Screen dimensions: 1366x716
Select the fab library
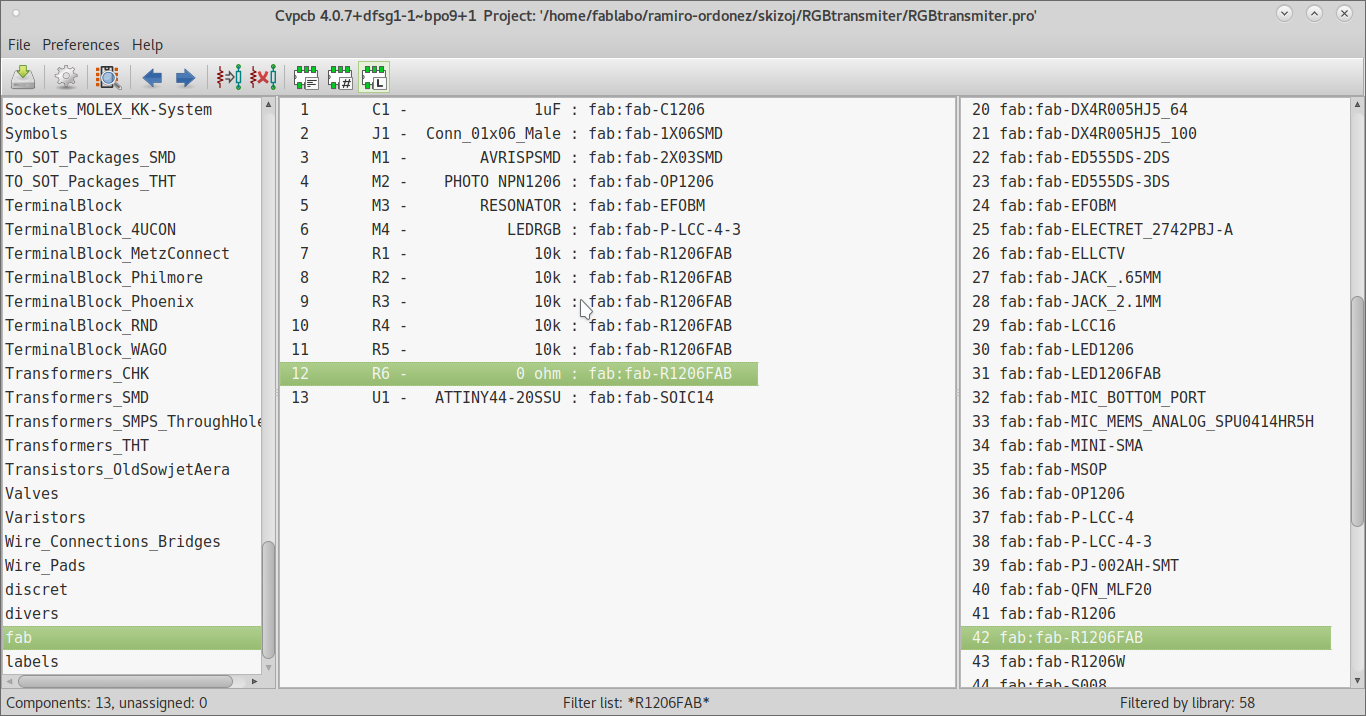131,637
